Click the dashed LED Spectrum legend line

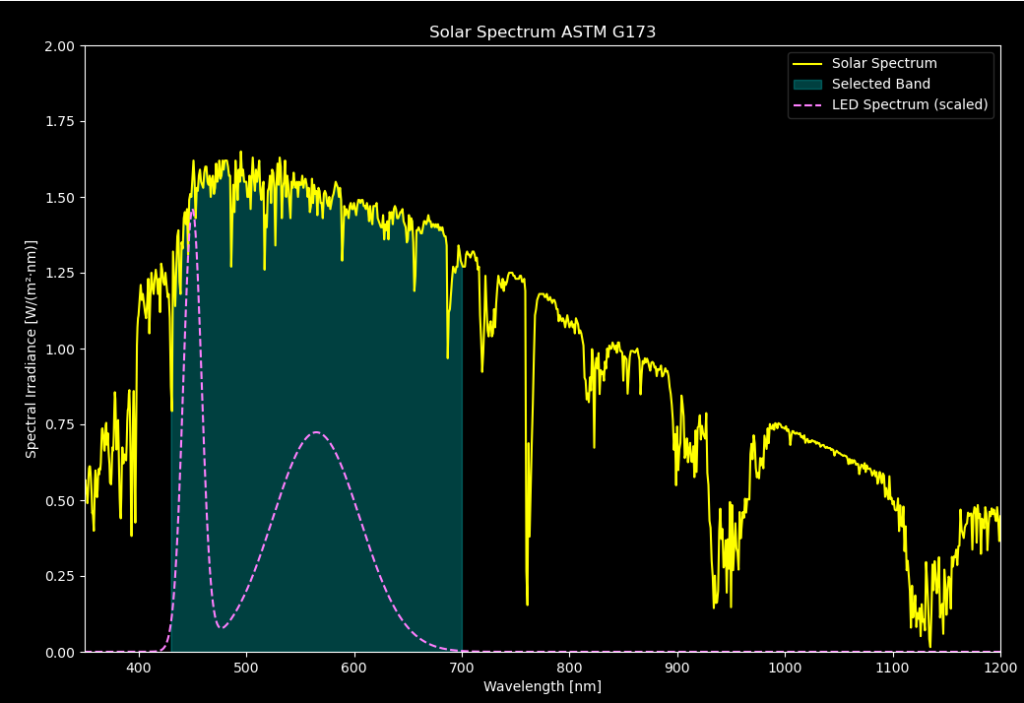coord(807,104)
